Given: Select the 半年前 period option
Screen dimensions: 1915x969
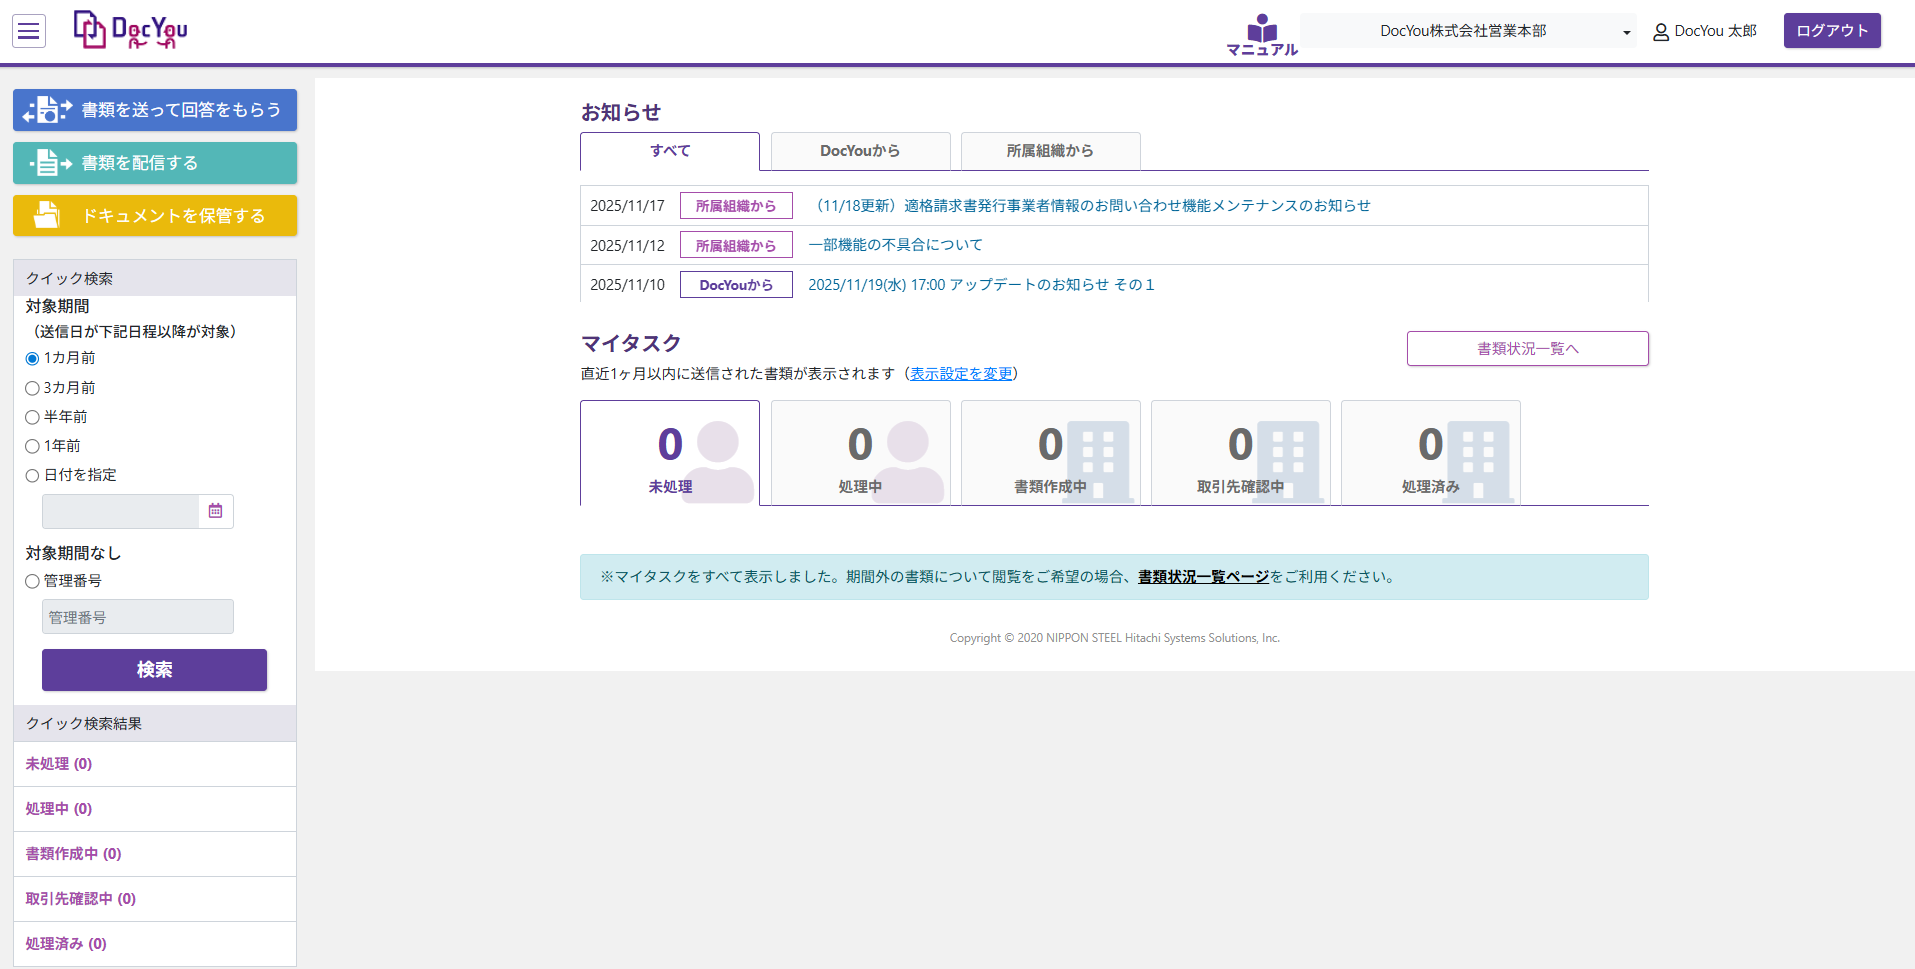Looking at the screenshot, I should tap(32, 417).
